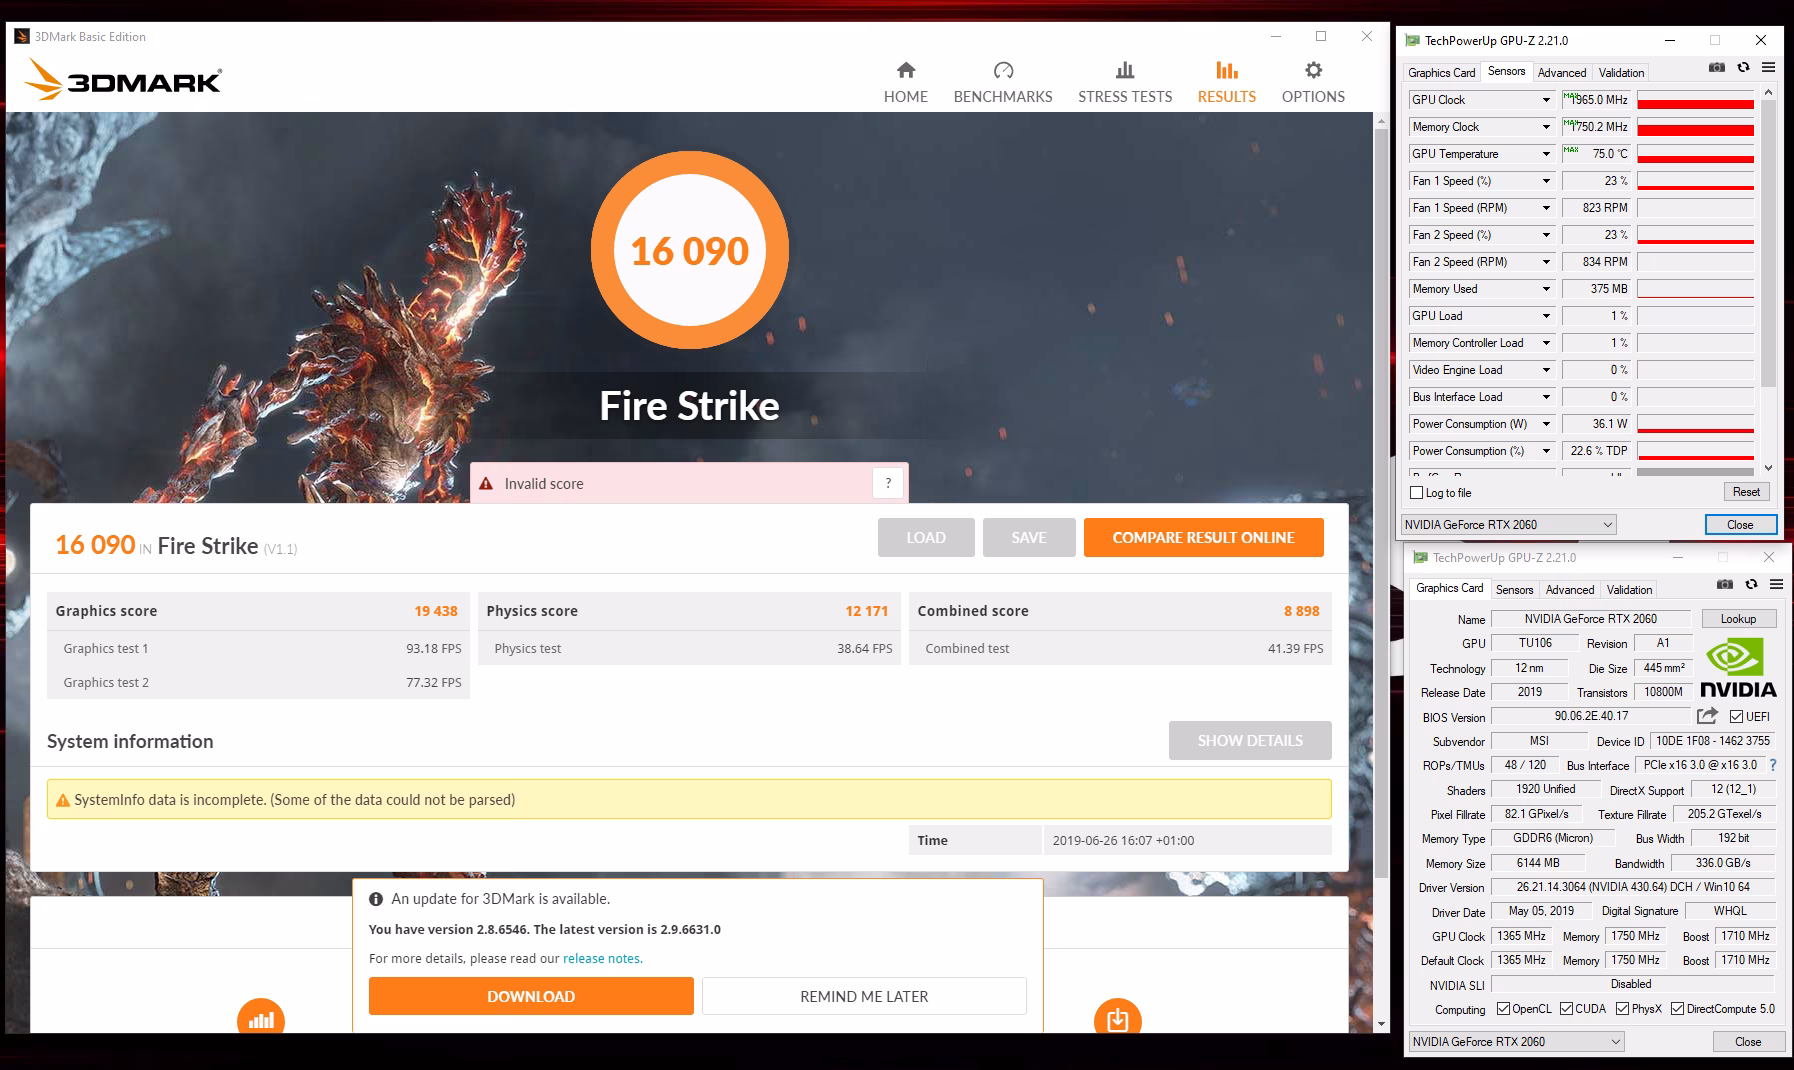
Task: Click the Combined score value 8 898
Action: click(x=1302, y=611)
